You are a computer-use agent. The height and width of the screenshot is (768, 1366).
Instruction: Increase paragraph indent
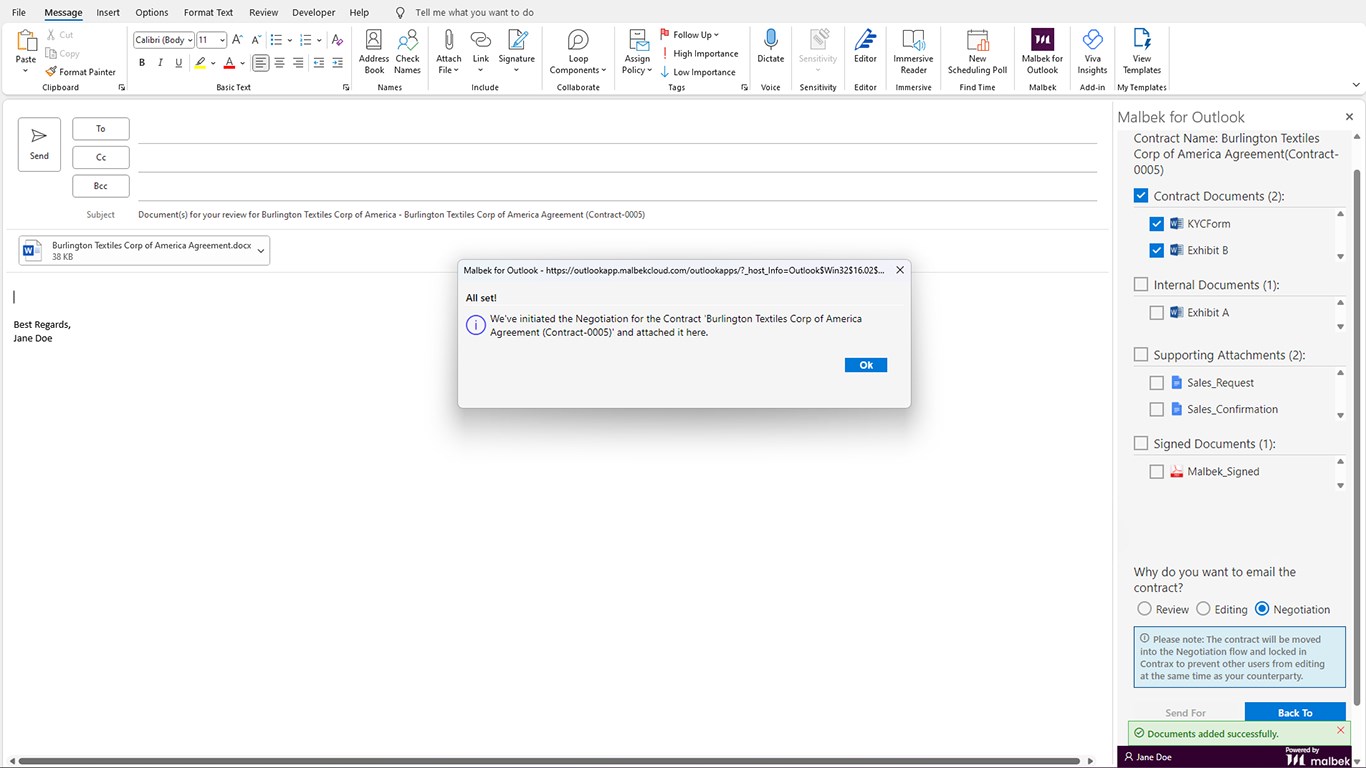[x=337, y=63]
